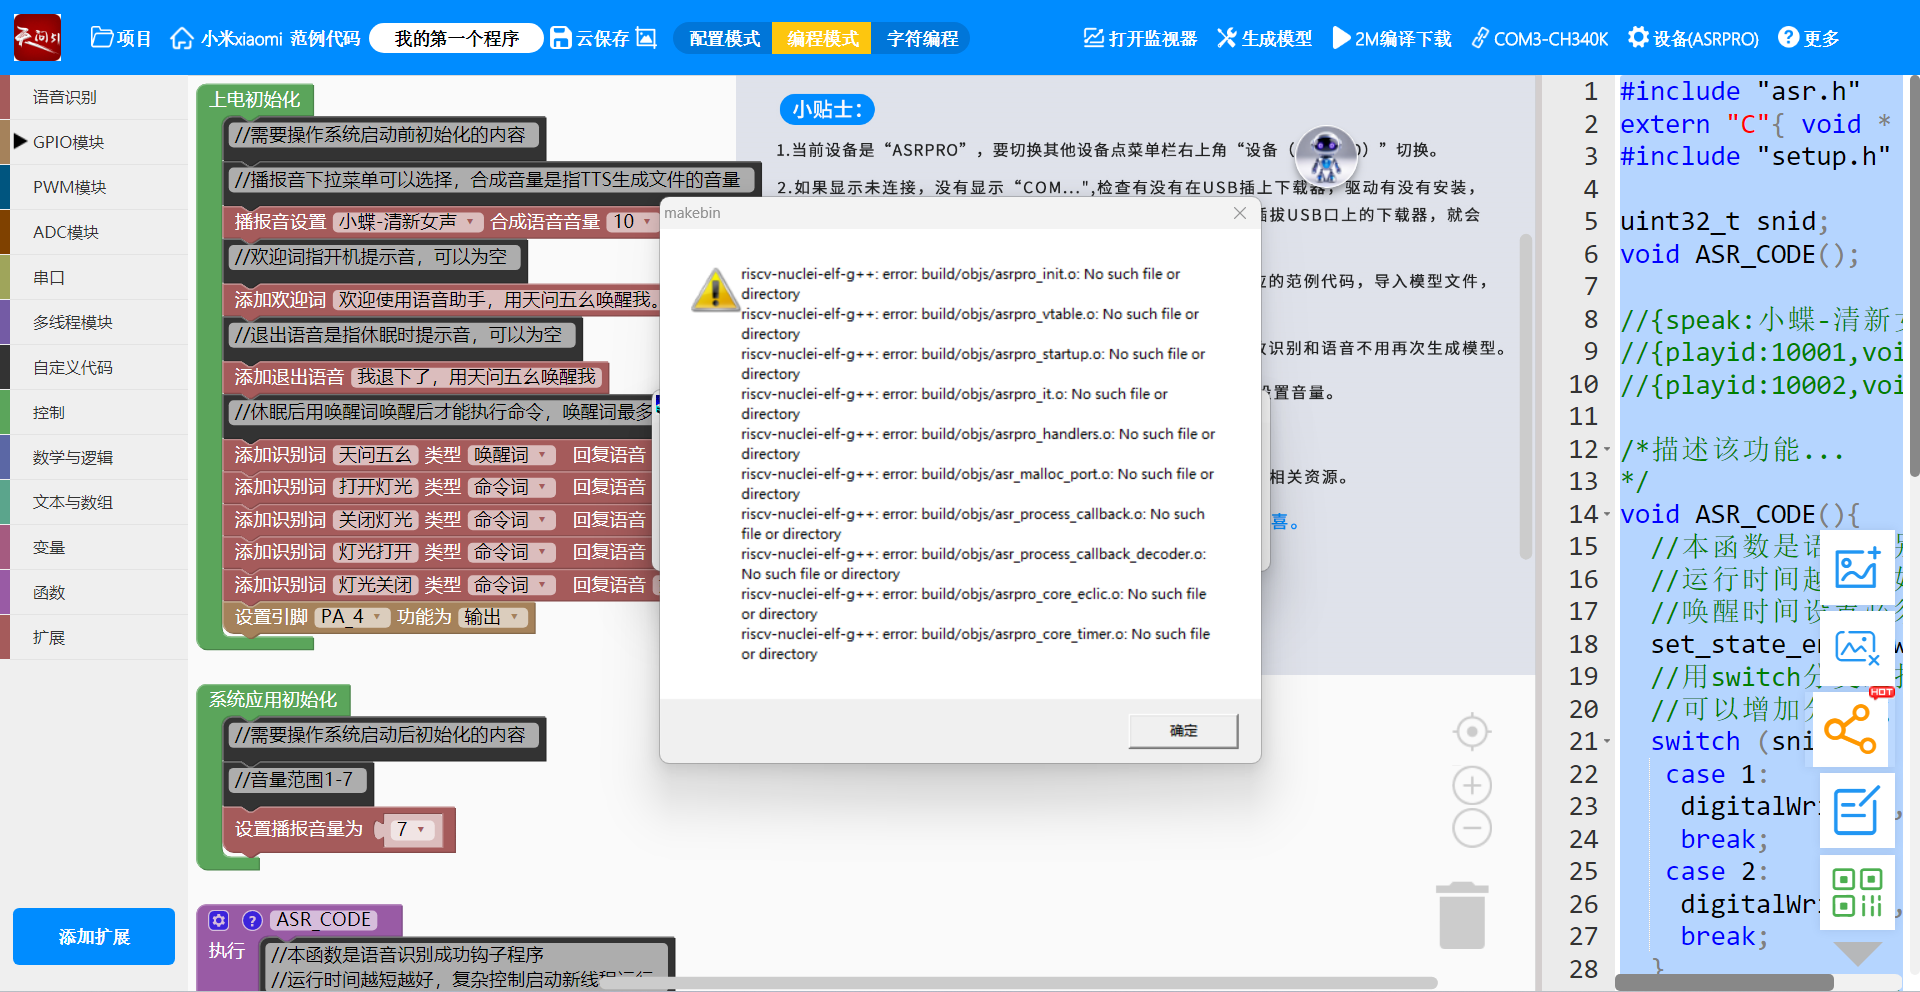Open the 打开监视器 monitor

(x=1140, y=38)
